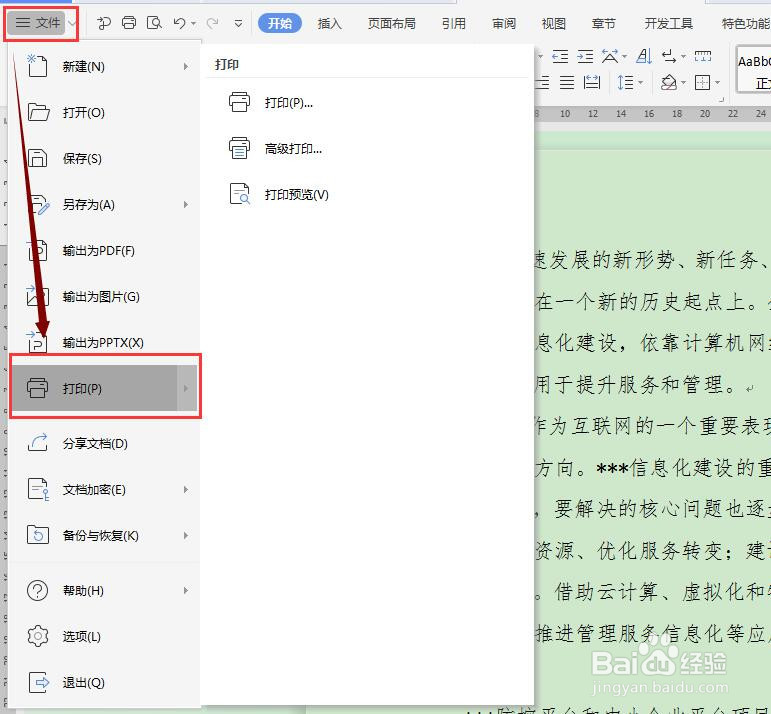Click the save floppy disk icon
771x714 pixels.
[37, 158]
